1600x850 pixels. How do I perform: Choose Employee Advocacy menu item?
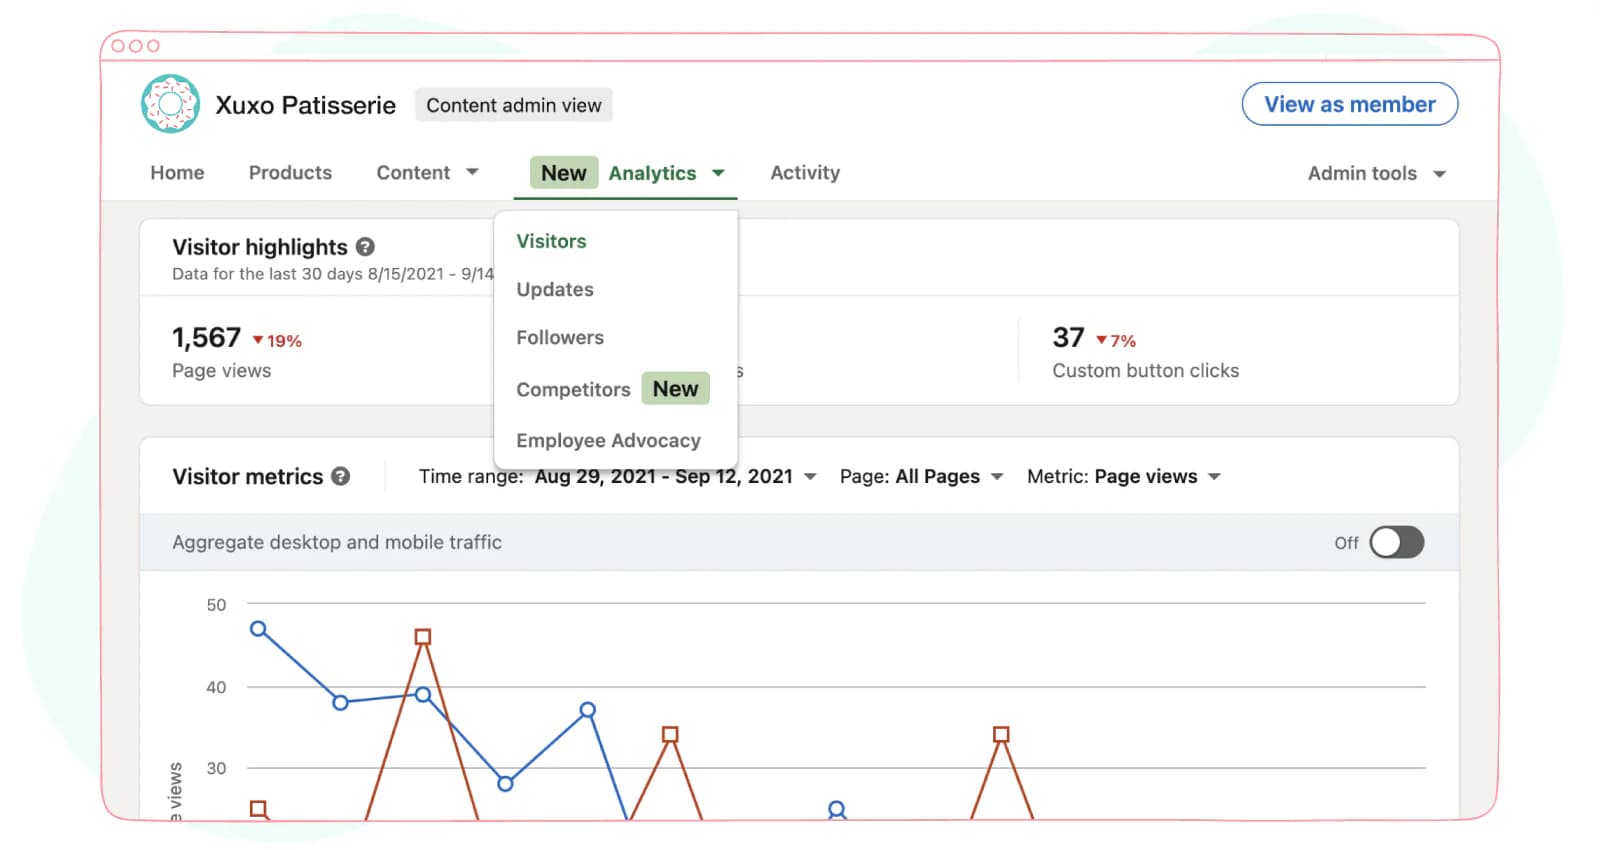[x=608, y=441]
